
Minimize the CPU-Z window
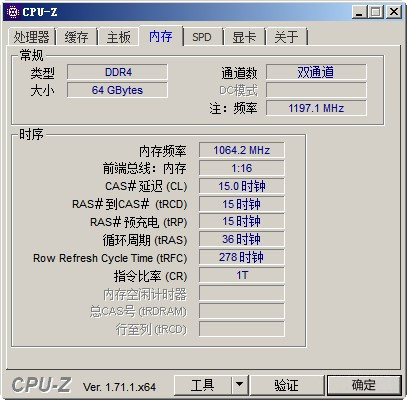(359, 12)
